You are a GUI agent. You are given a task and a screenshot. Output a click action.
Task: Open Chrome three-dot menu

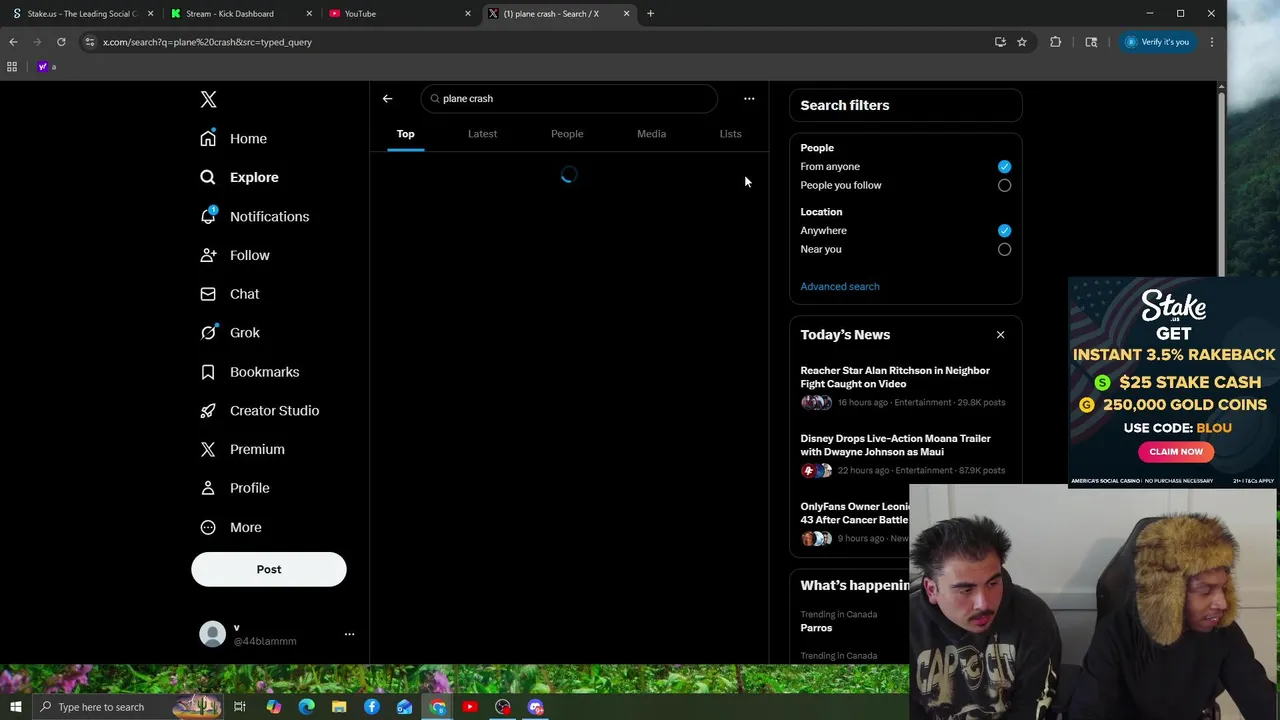click(1211, 42)
